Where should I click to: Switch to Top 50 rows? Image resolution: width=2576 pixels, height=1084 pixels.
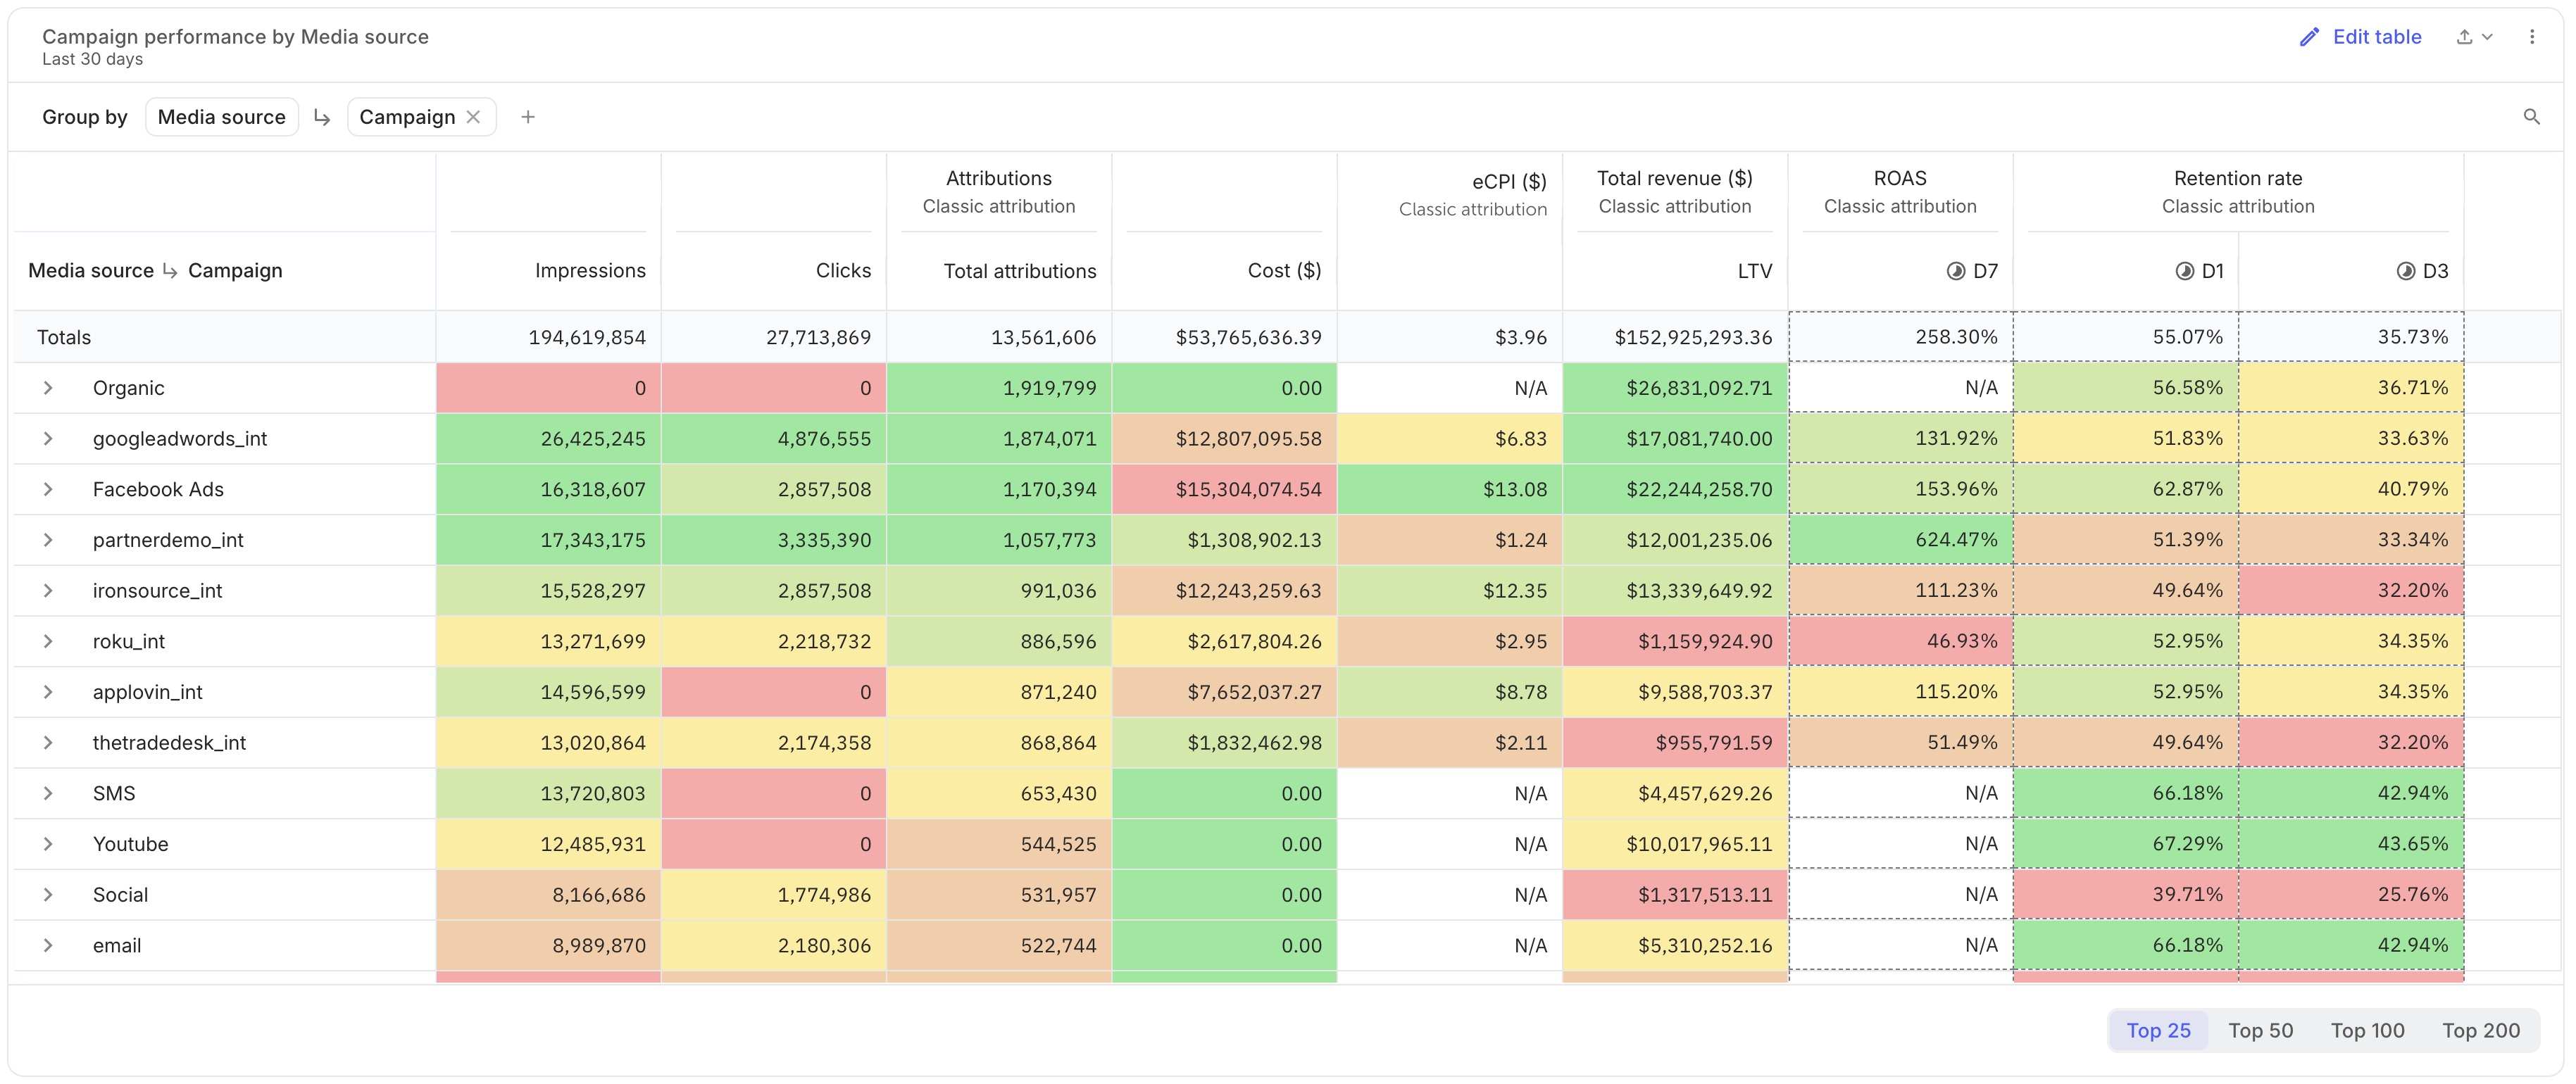pos(2260,1030)
